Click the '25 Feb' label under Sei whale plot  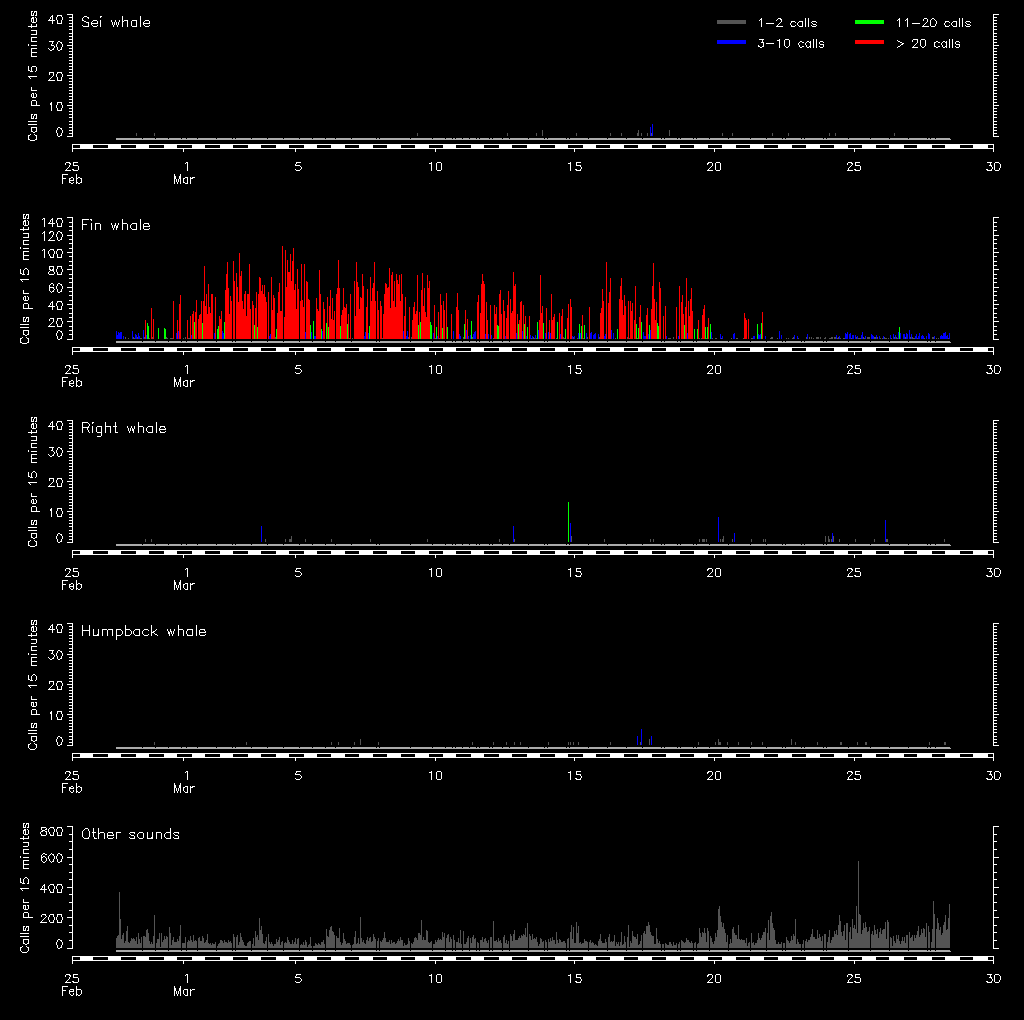72,173
